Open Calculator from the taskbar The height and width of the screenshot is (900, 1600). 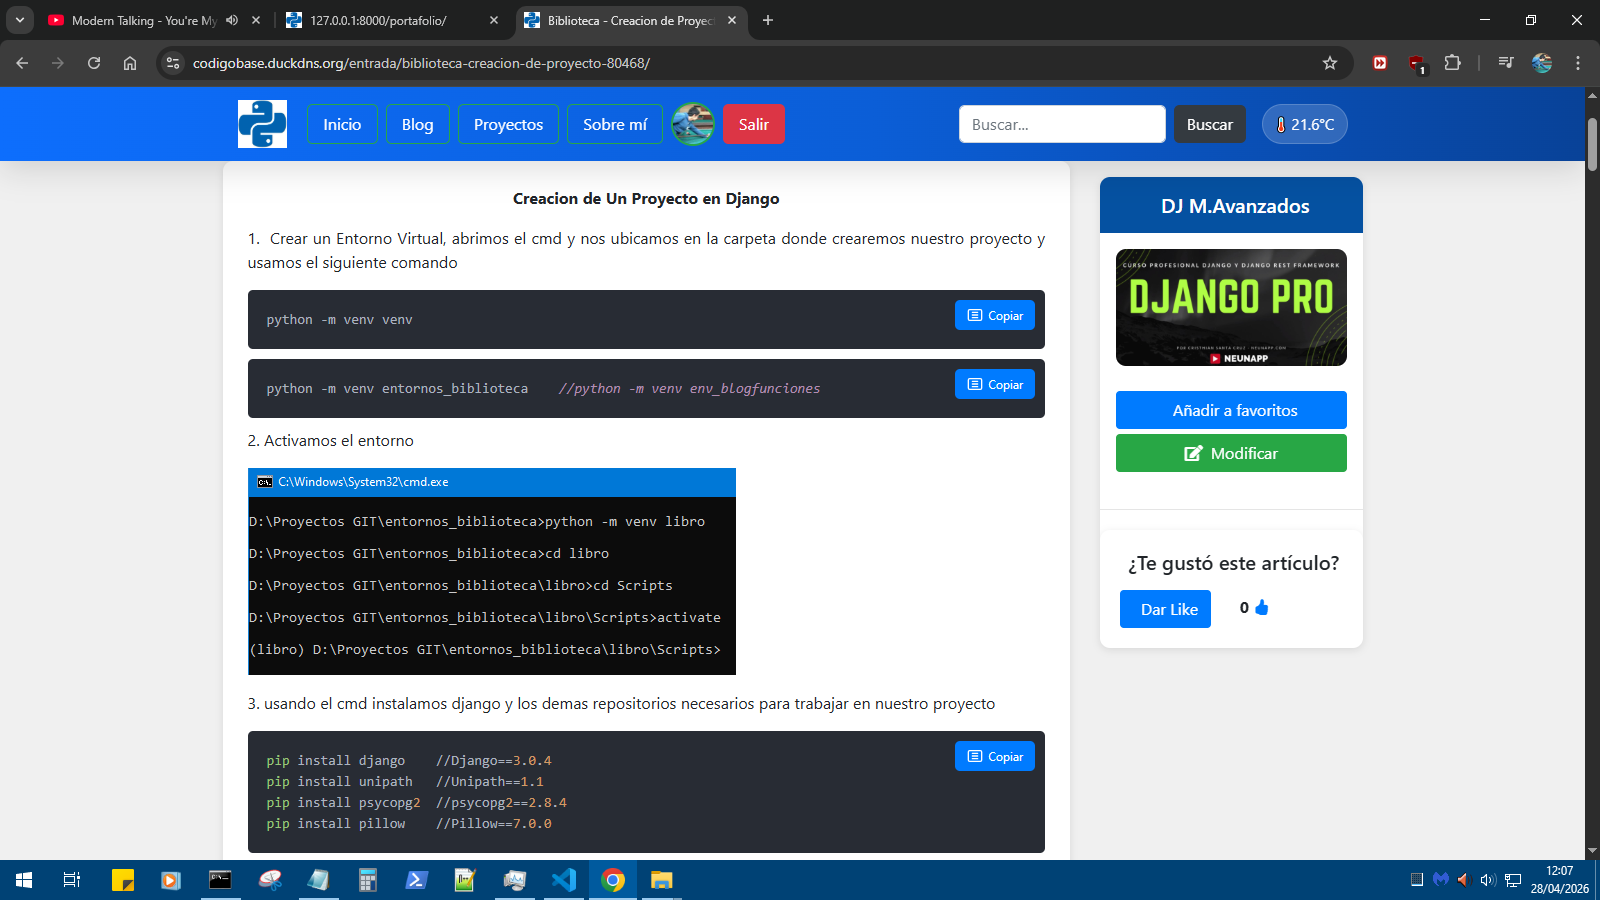pos(368,880)
